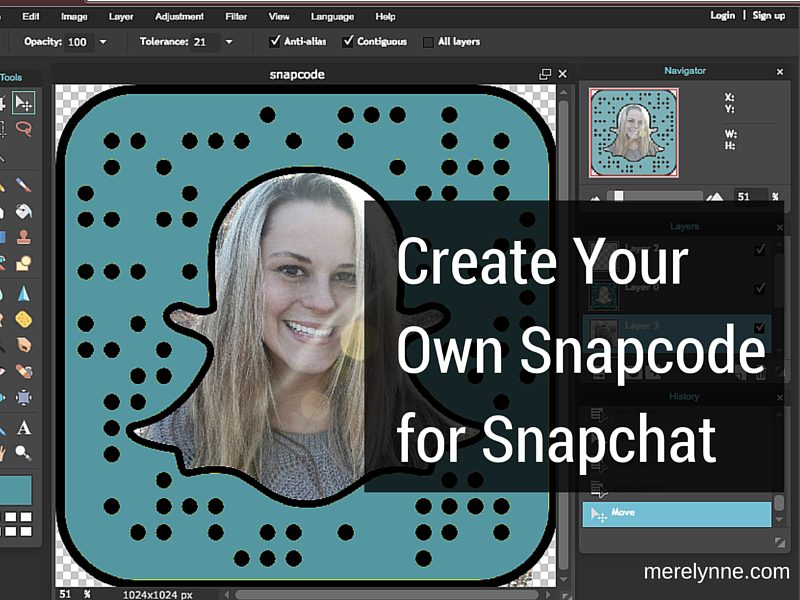Click the Navigator snapcode thumbnail preview
This screenshot has width=800, height=600.
634,133
